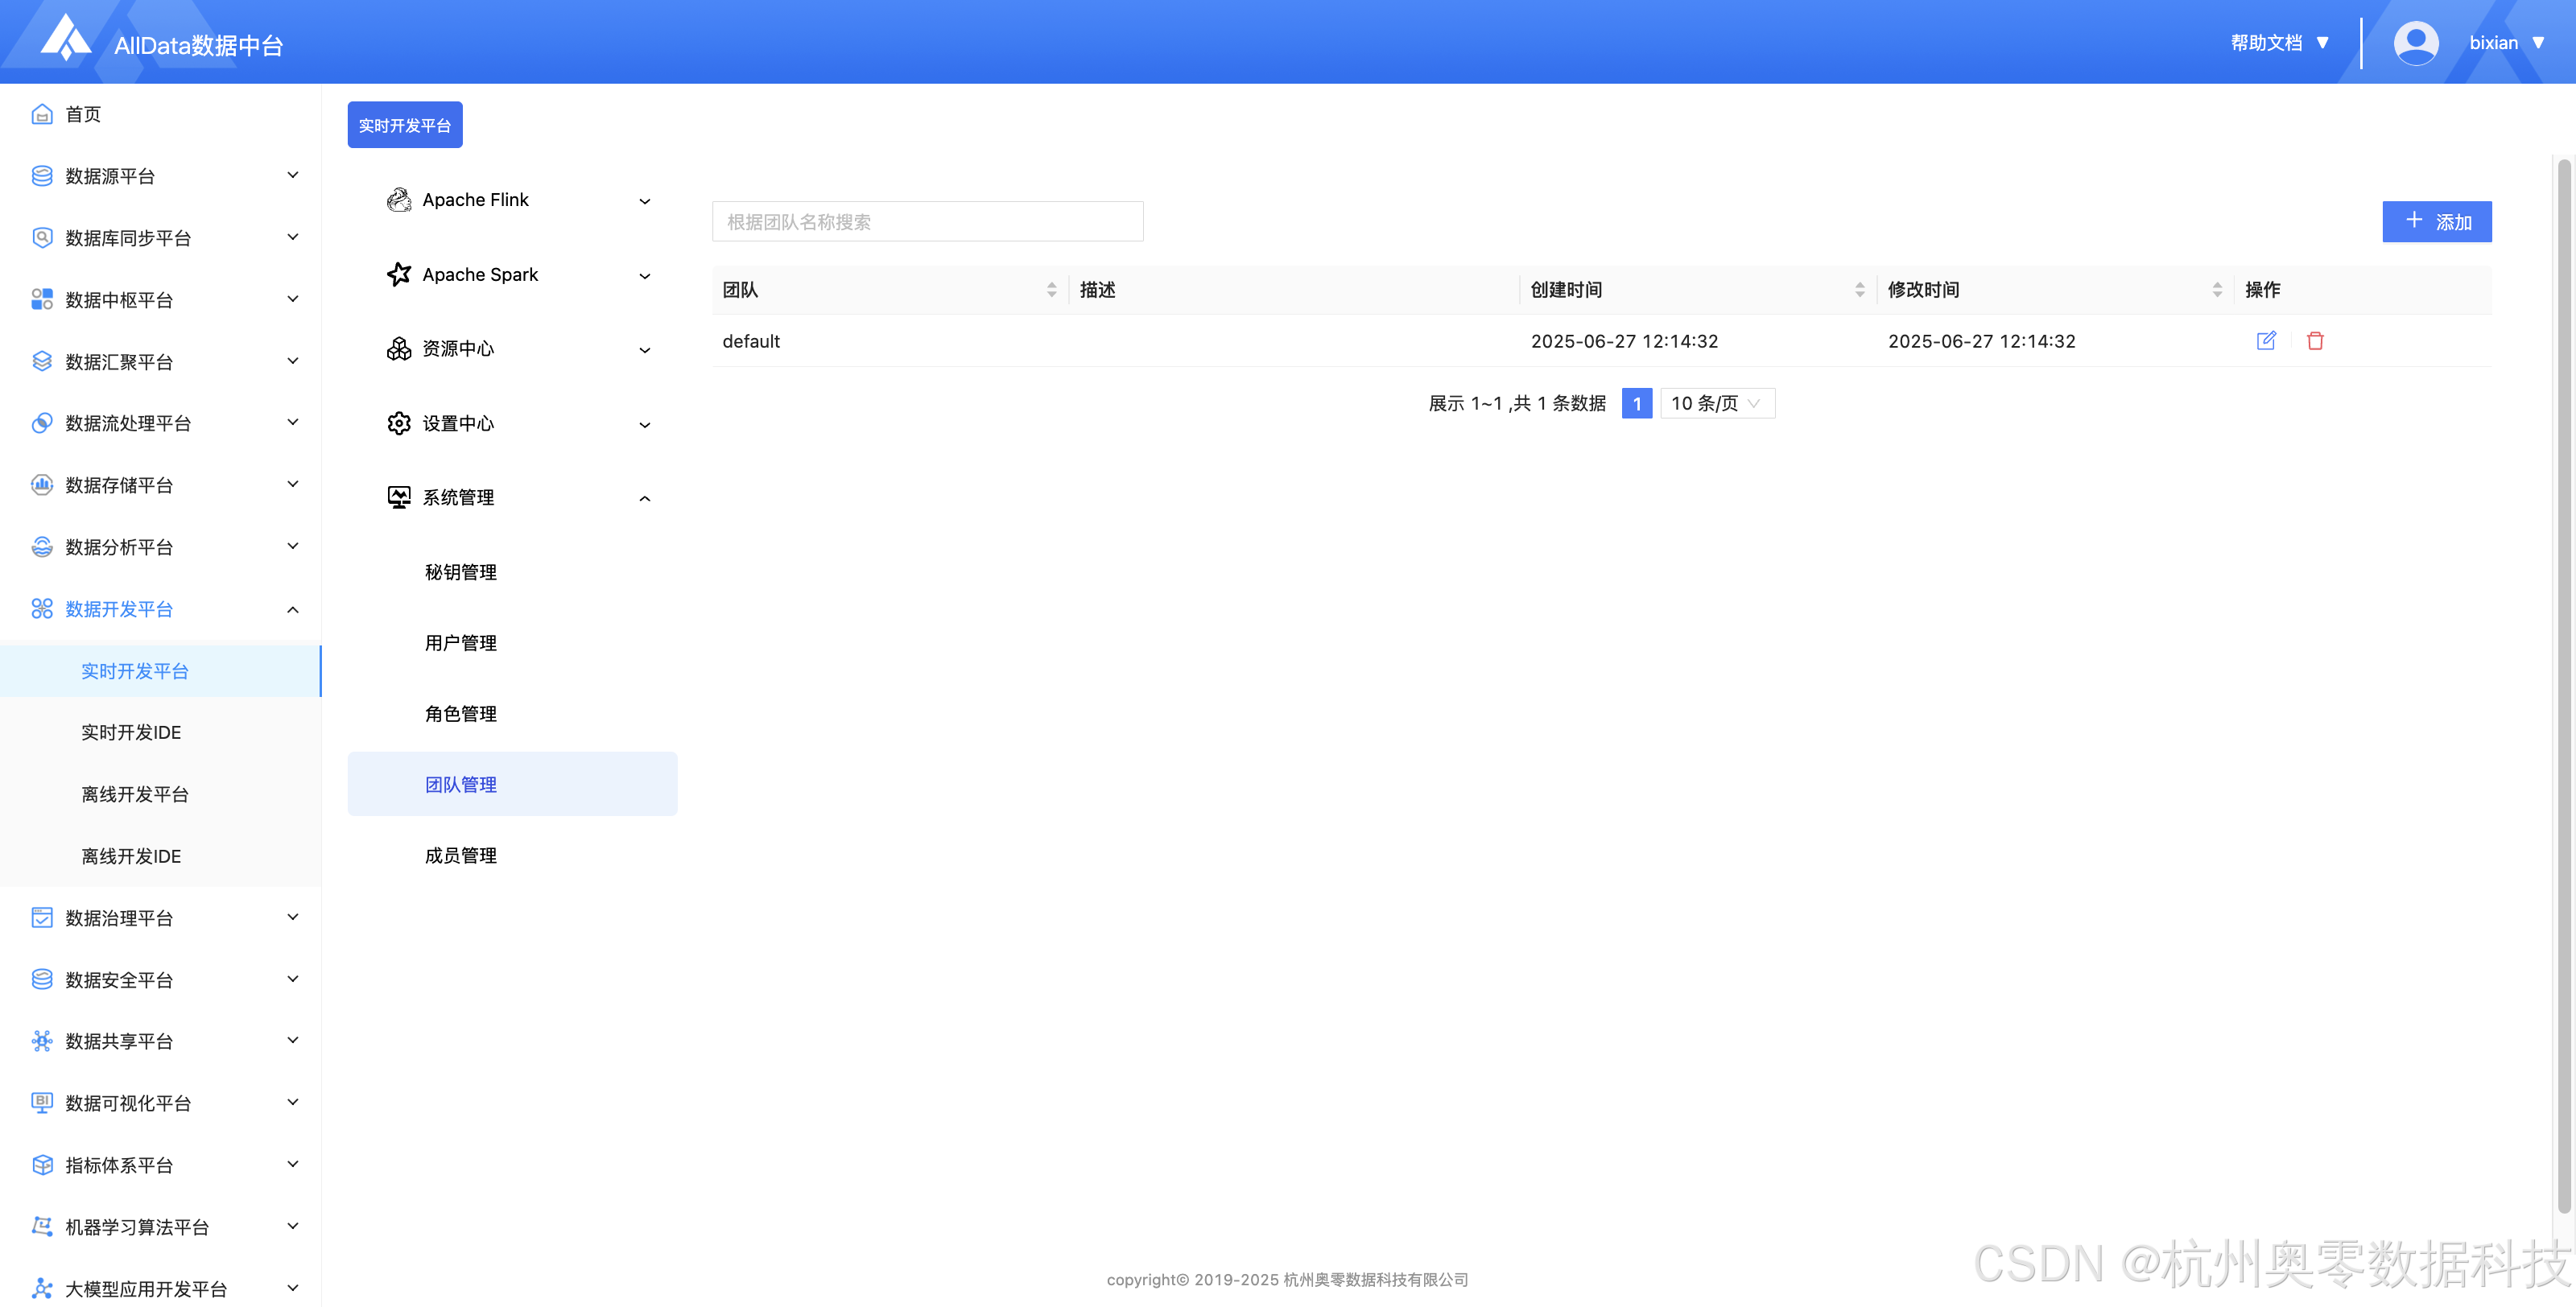The image size is (2576, 1307).
Task: Toggle sort on 团队 column
Action: point(1051,290)
